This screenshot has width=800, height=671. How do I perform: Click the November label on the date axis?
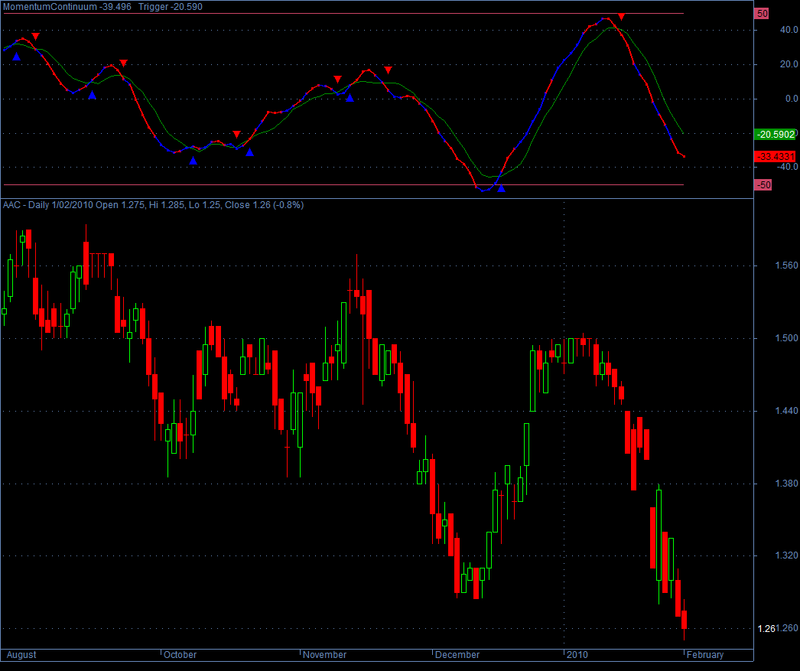pyautogui.click(x=324, y=655)
